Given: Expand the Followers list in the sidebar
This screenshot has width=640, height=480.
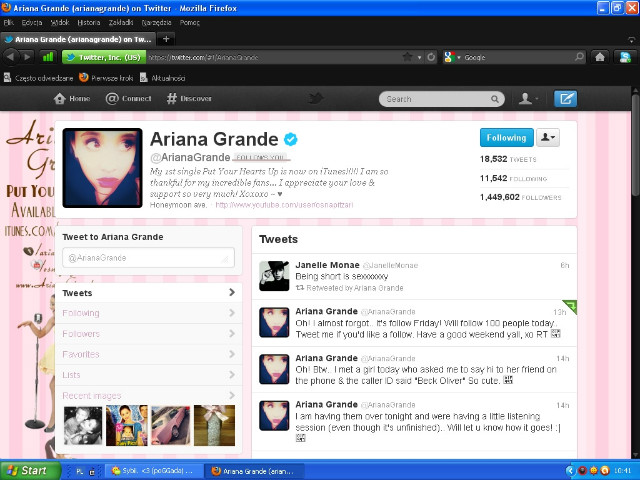Looking at the screenshot, I should coord(149,334).
